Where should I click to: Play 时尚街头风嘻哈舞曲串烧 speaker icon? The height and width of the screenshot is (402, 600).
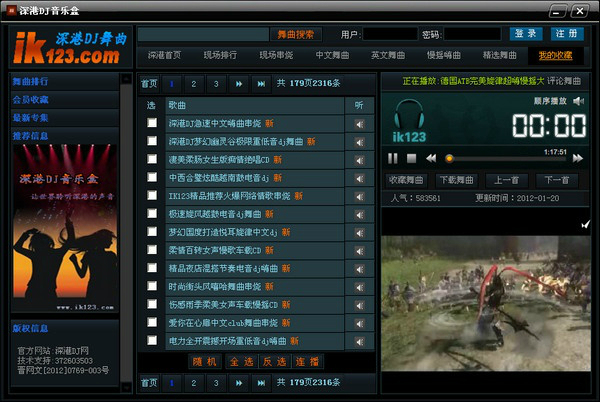coord(359,287)
